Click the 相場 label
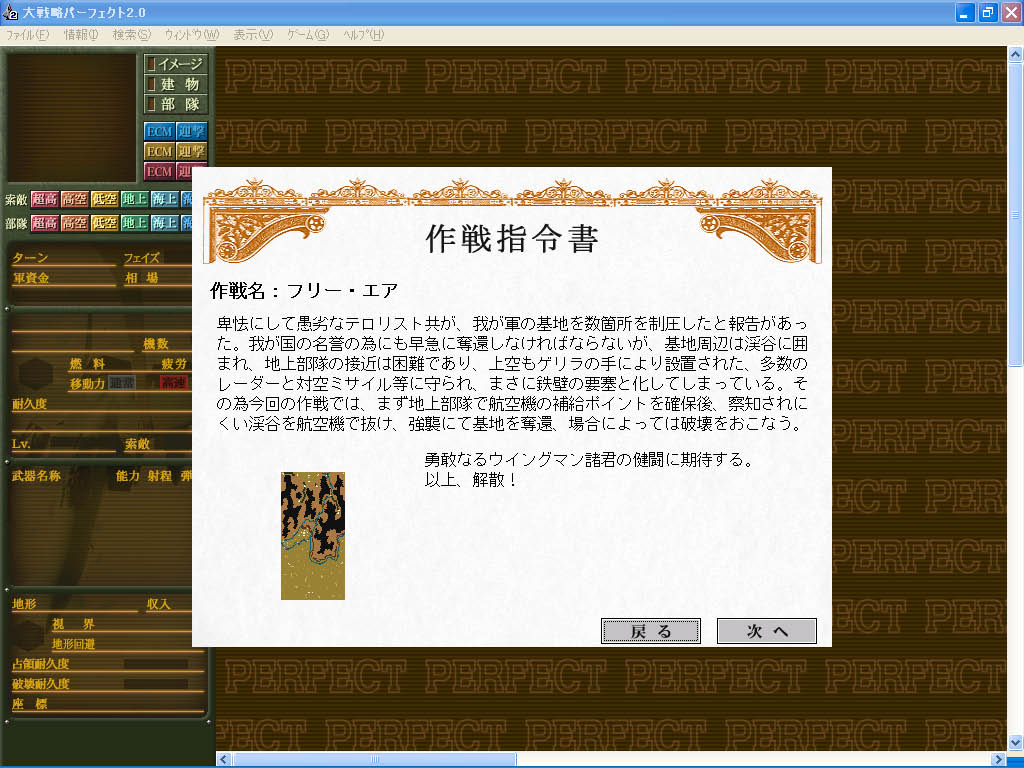 [x=142, y=278]
